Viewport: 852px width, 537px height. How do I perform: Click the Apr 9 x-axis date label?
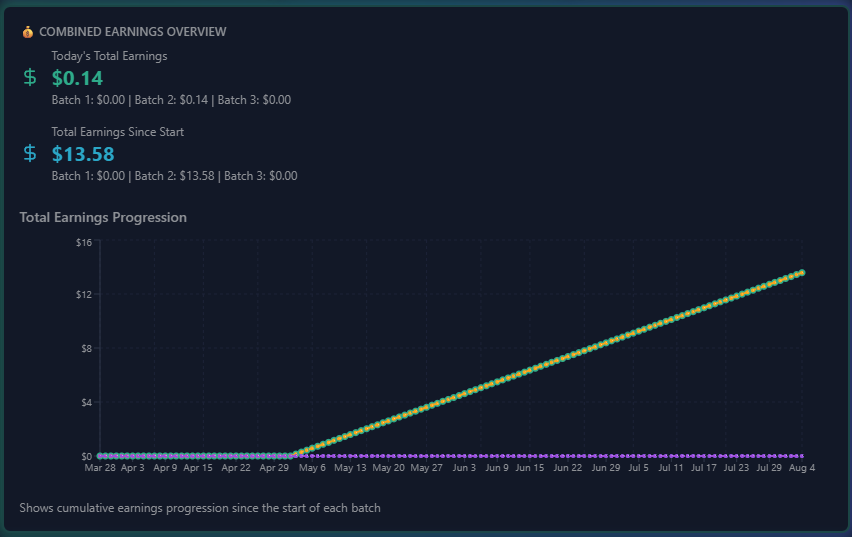(x=165, y=467)
